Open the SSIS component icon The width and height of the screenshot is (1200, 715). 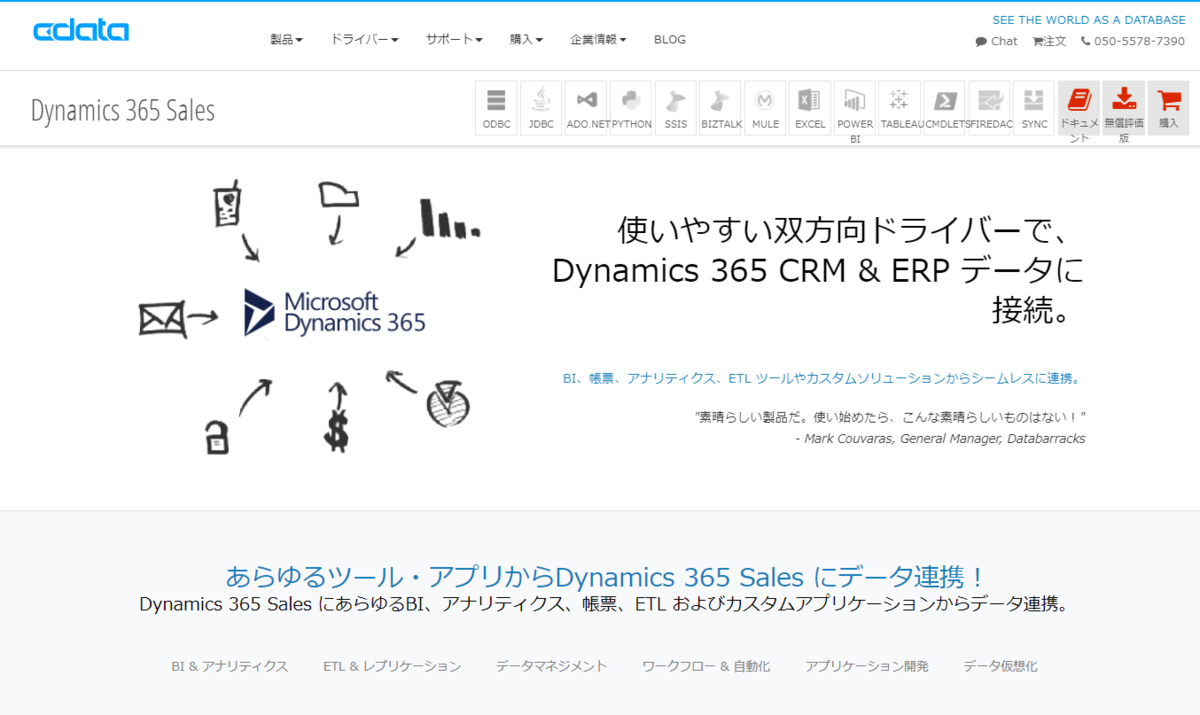(x=676, y=108)
